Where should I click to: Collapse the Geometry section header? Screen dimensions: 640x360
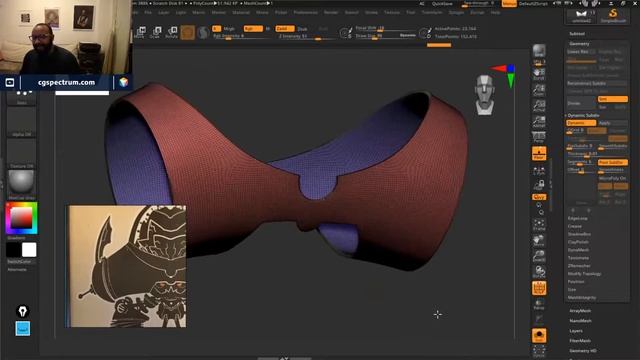[x=579, y=44]
